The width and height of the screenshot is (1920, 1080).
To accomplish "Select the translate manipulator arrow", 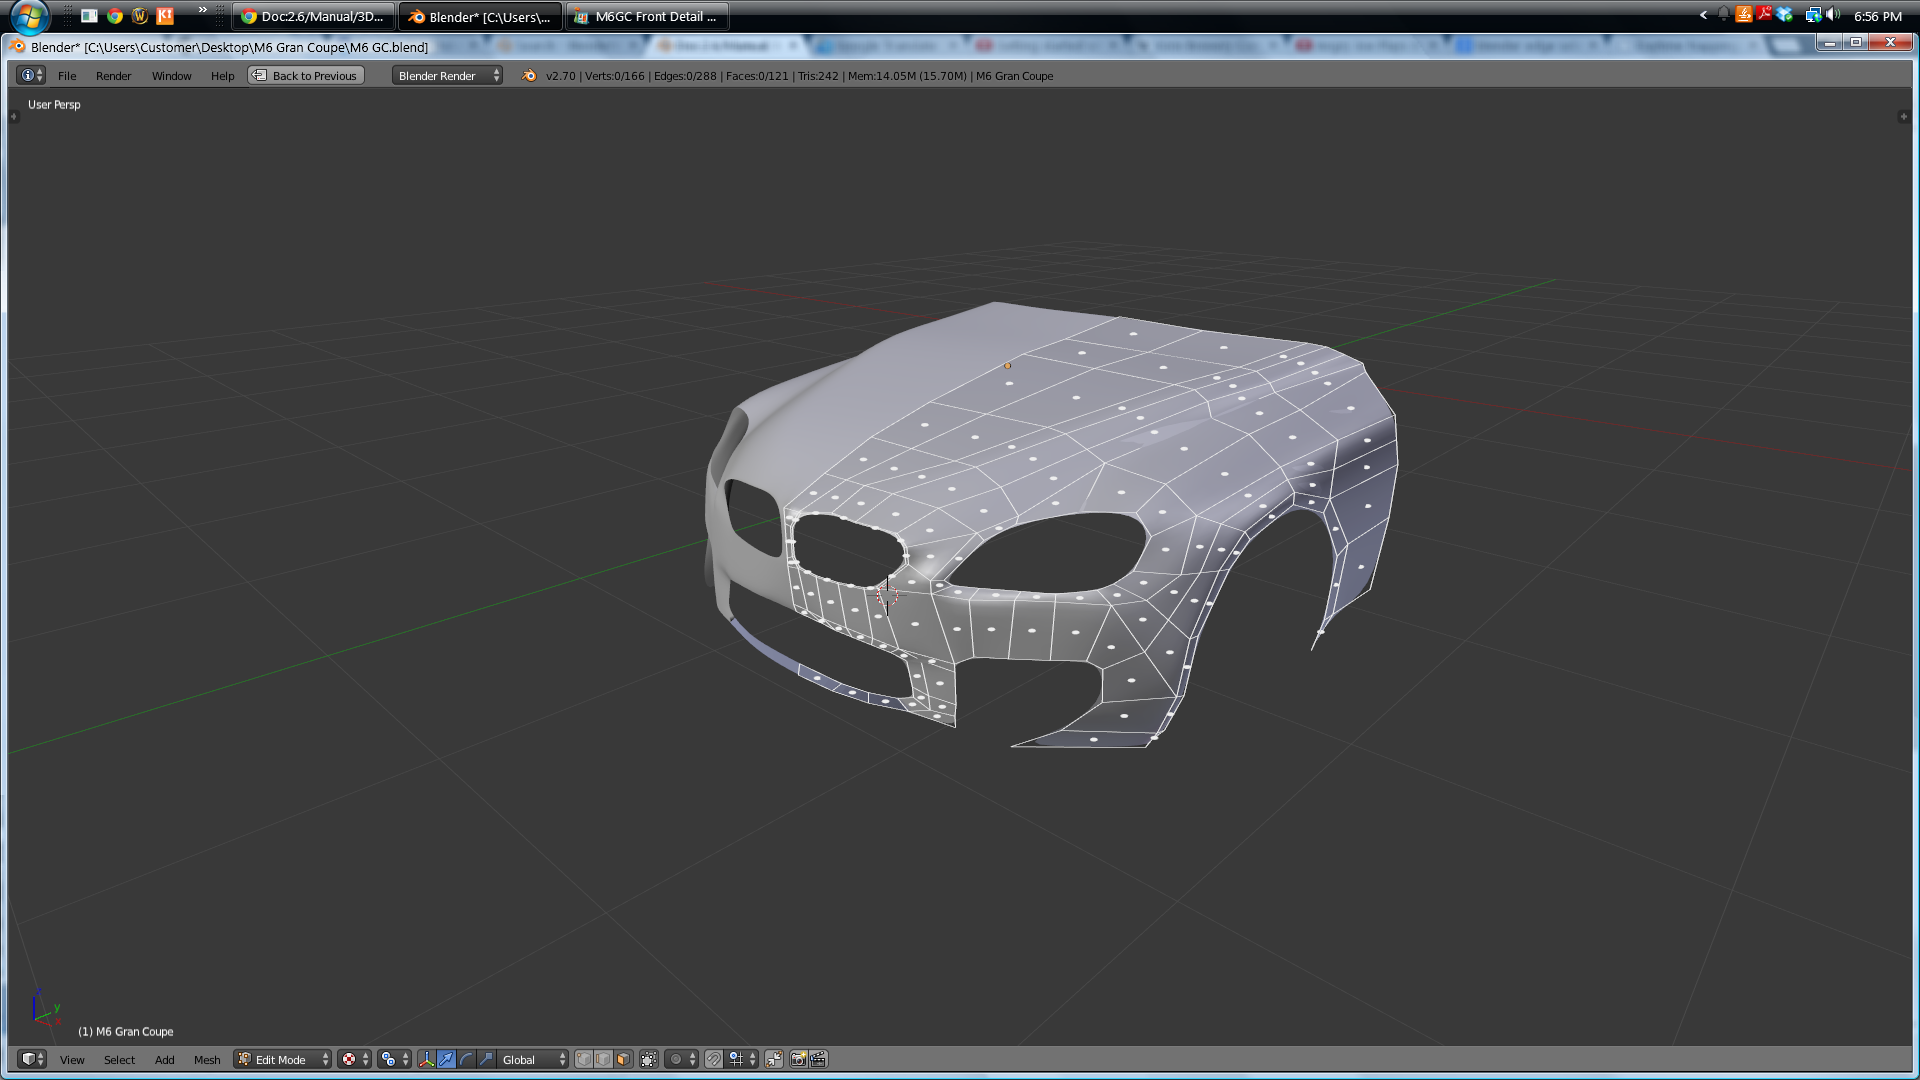I will (x=447, y=1060).
